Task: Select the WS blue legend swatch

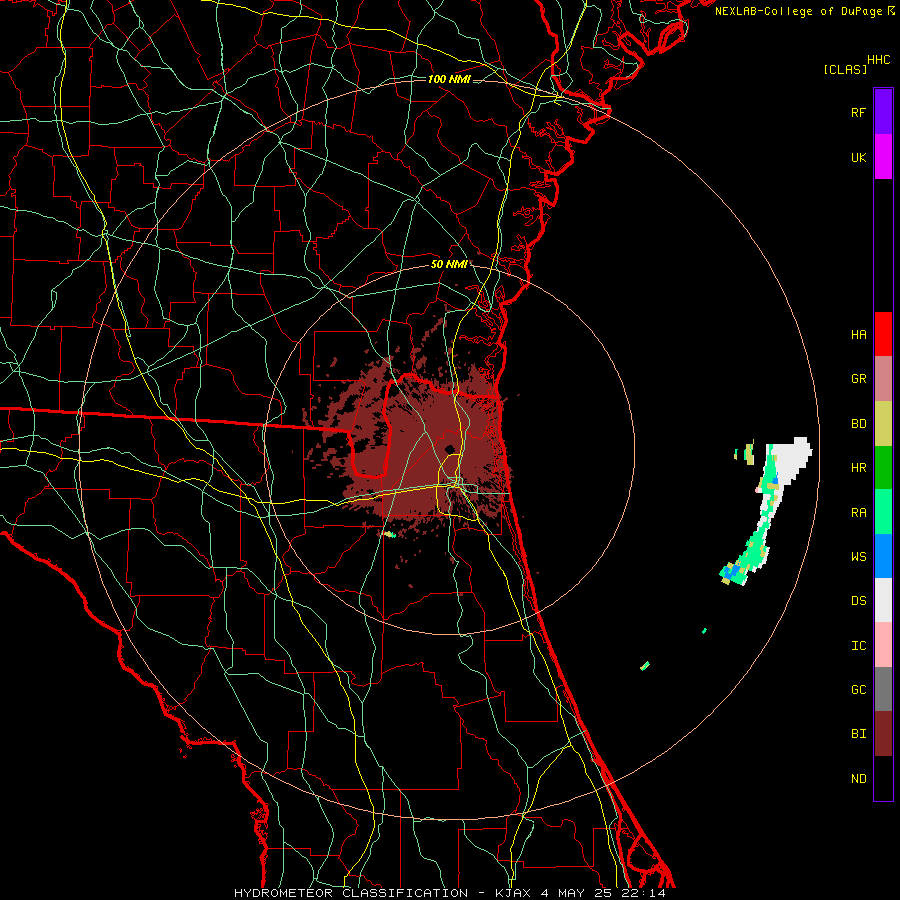Action: click(883, 556)
